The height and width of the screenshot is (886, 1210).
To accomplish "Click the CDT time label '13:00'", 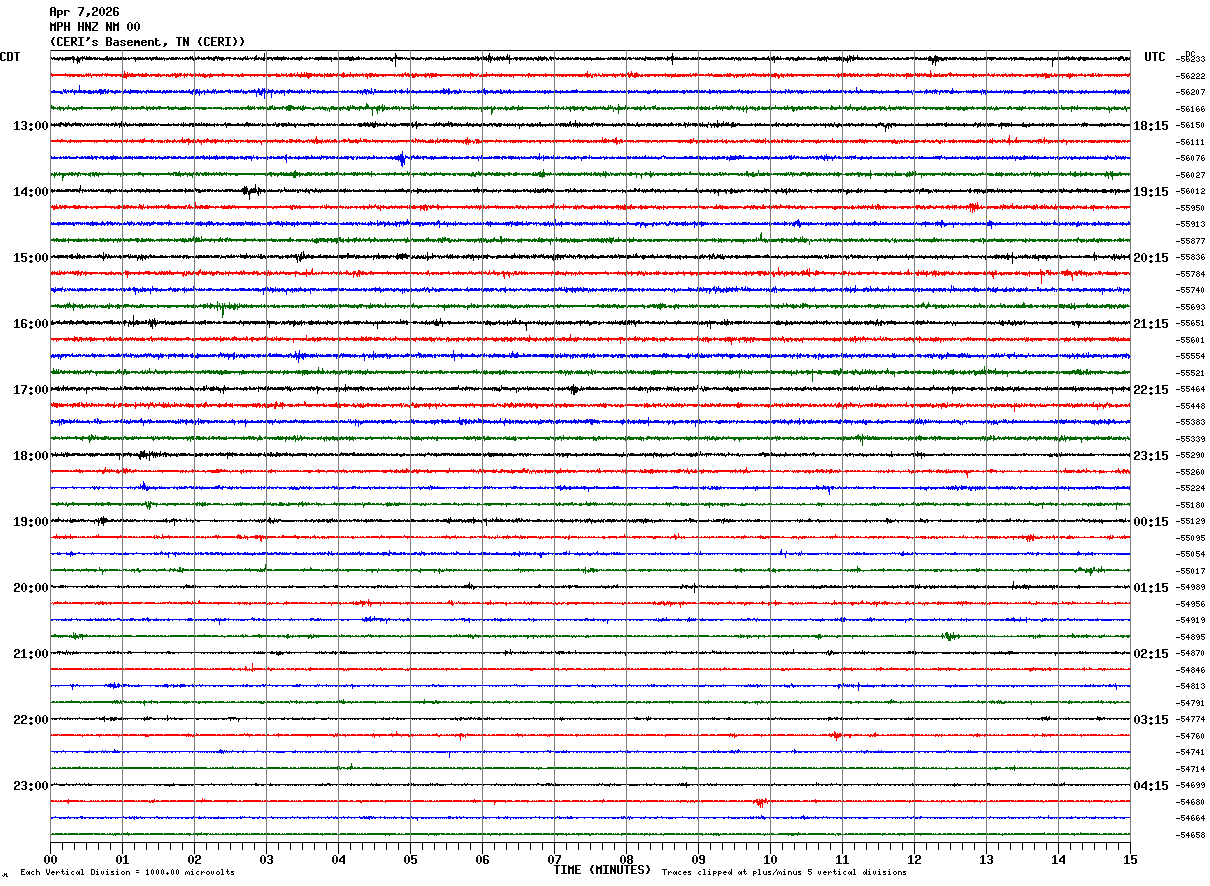I will coord(31,126).
